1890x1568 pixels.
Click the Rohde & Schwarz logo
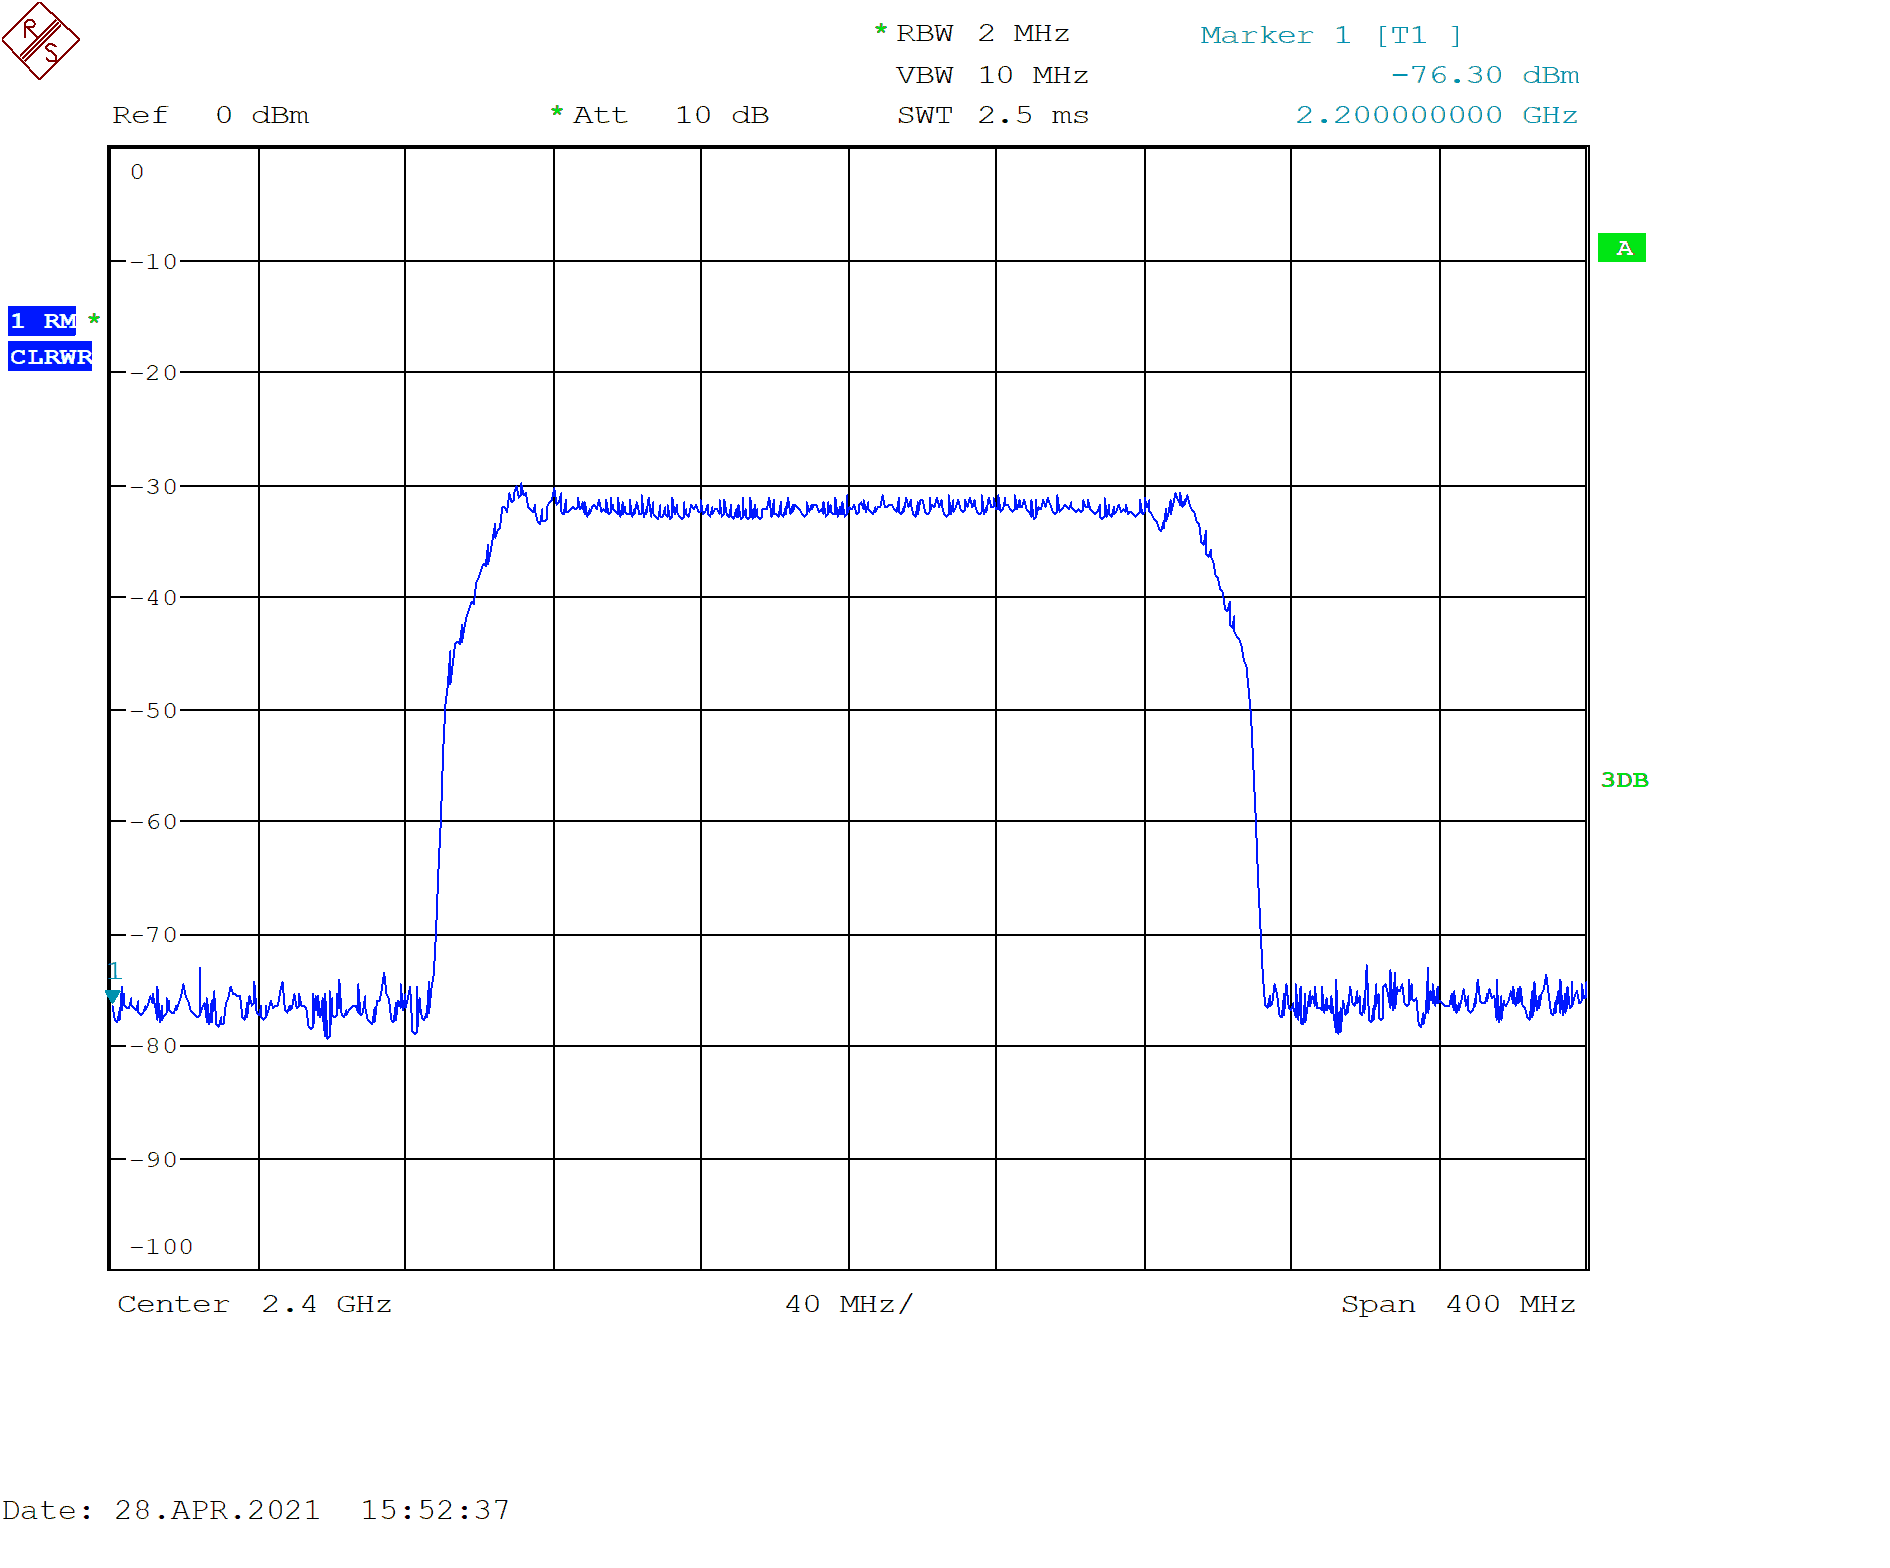[x=42, y=42]
